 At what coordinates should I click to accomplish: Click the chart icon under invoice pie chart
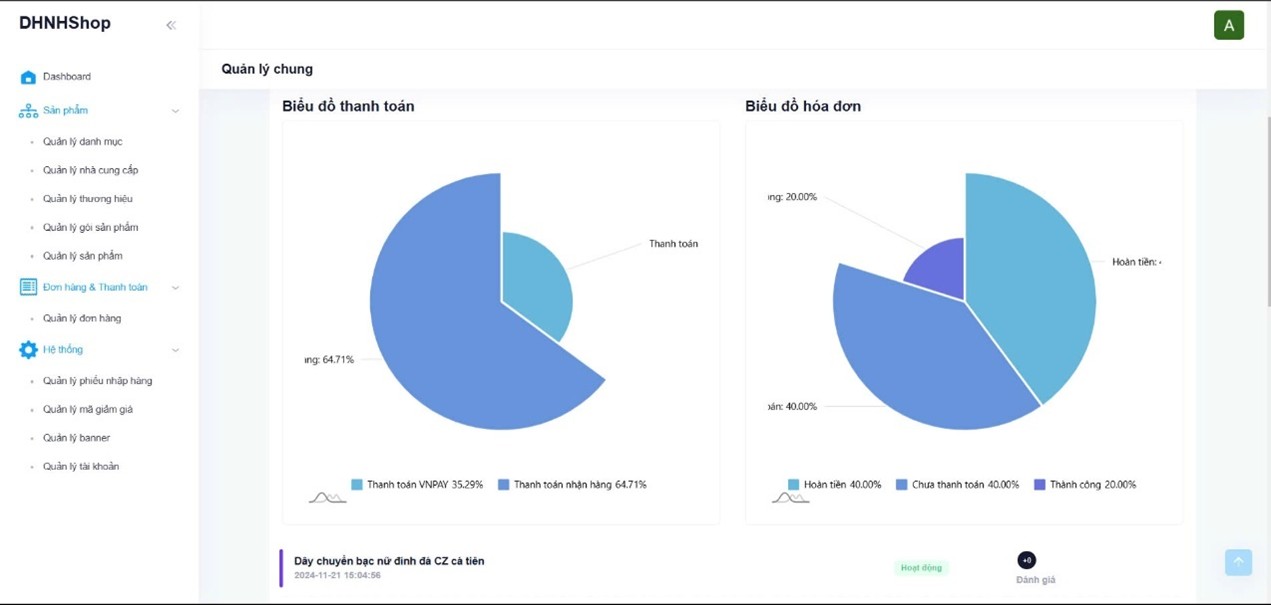(x=790, y=496)
